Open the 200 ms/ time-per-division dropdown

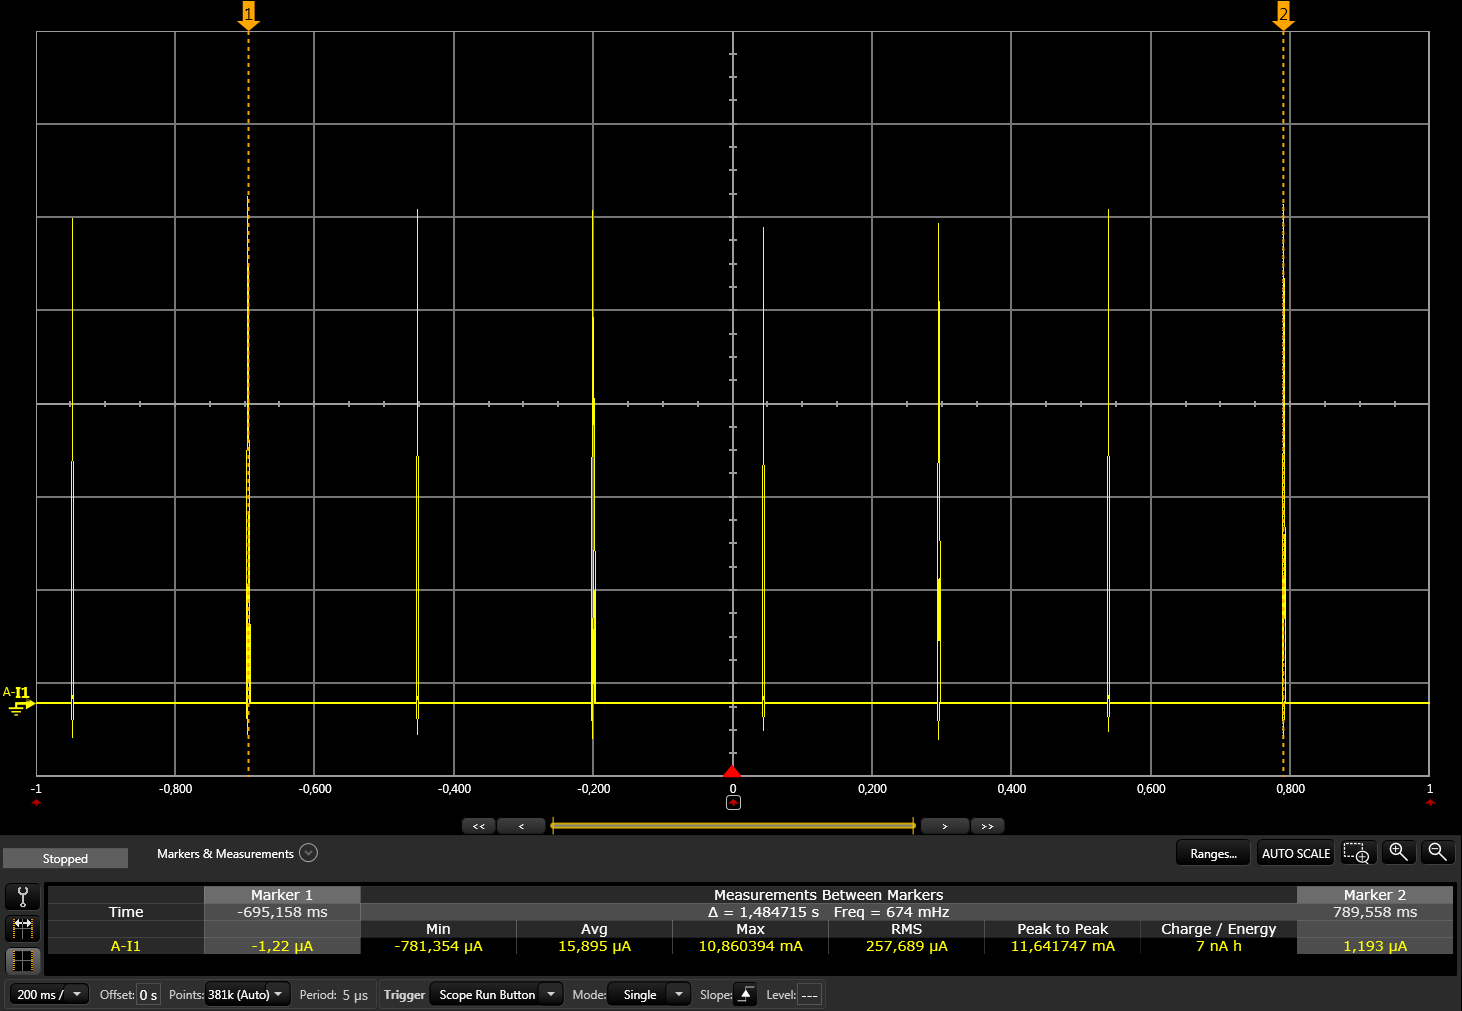[50, 994]
